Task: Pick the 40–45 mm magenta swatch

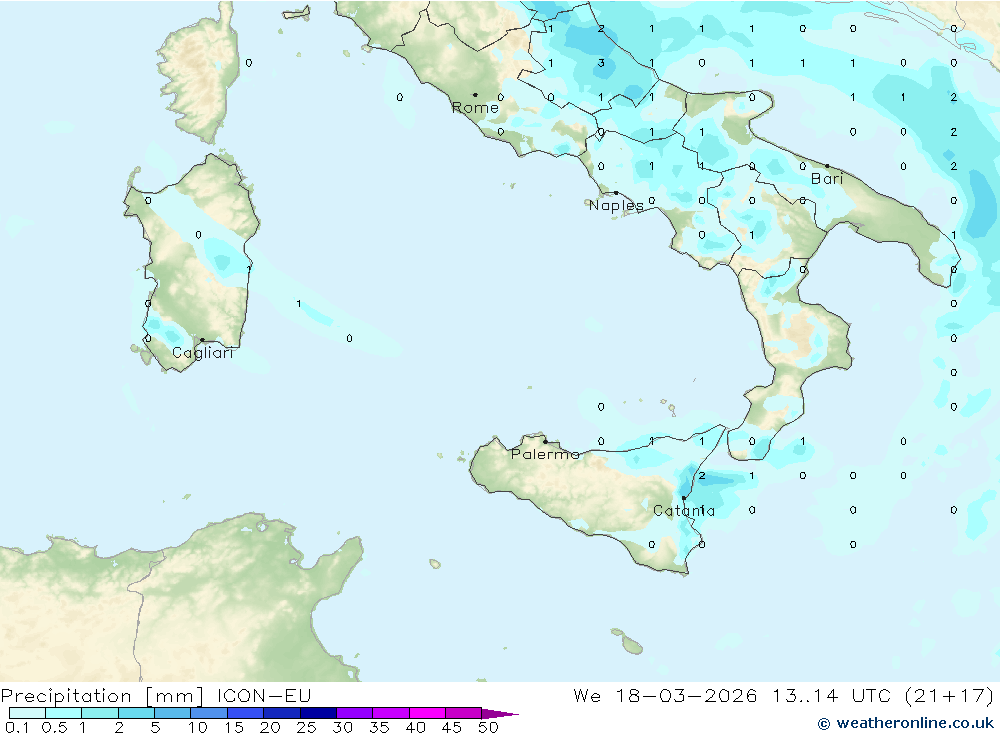Action: click(x=427, y=713)
